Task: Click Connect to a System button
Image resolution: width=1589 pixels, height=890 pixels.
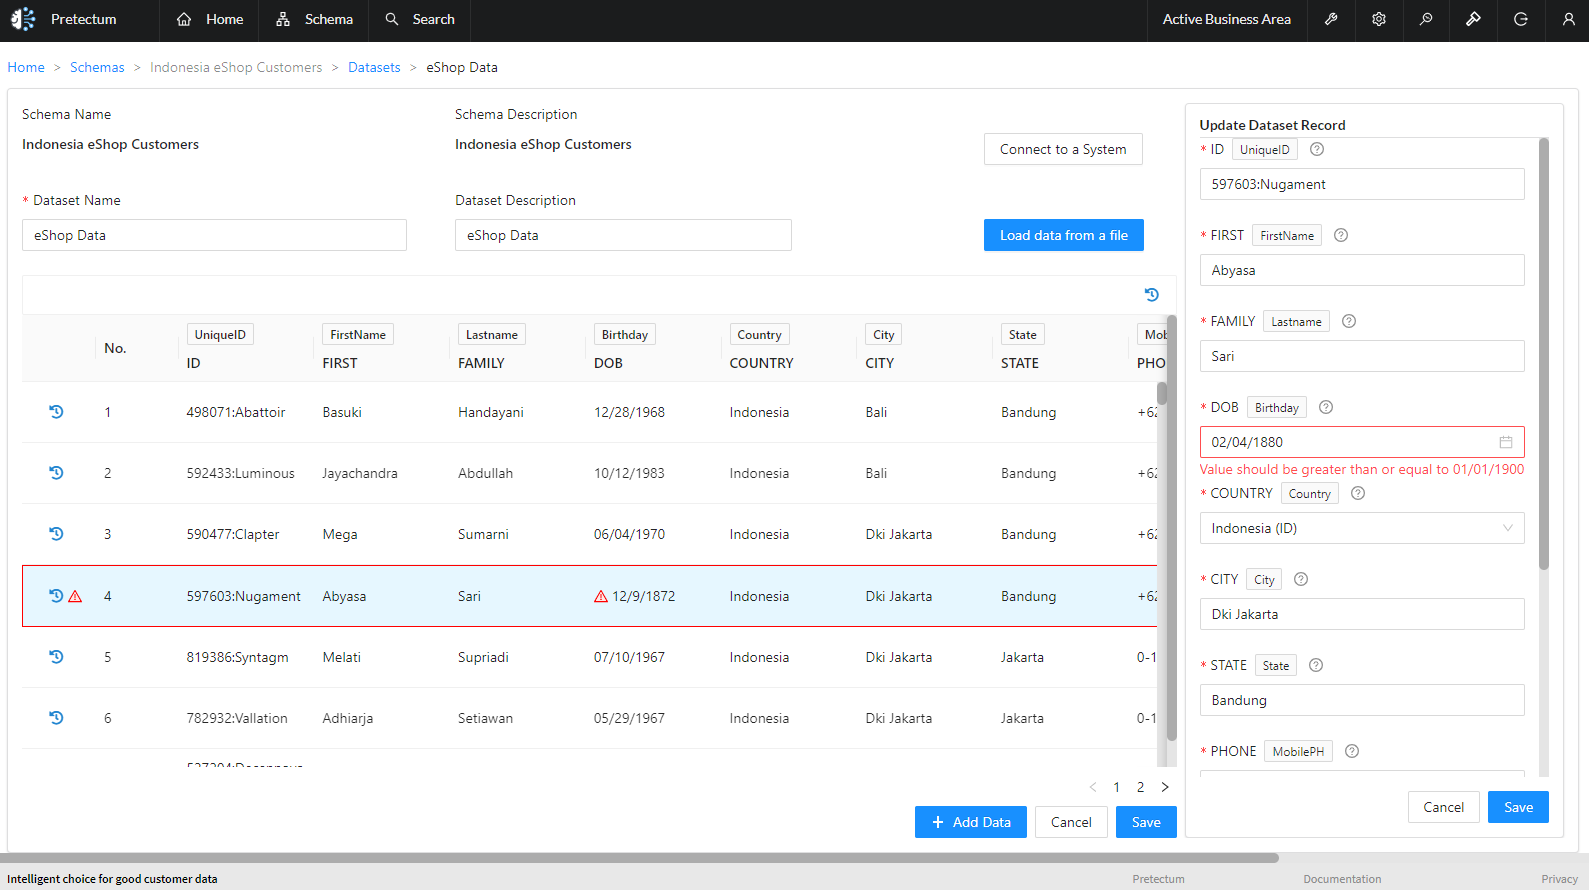Action: tap(1063, 149)
